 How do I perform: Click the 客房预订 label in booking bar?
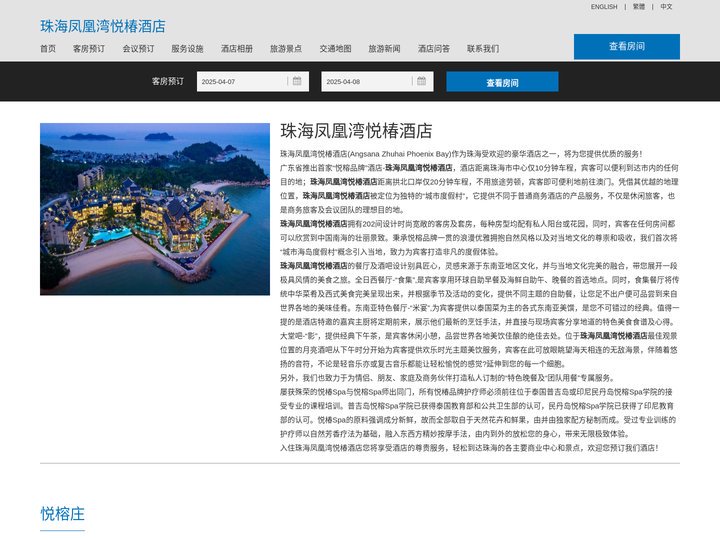point(168,81)
